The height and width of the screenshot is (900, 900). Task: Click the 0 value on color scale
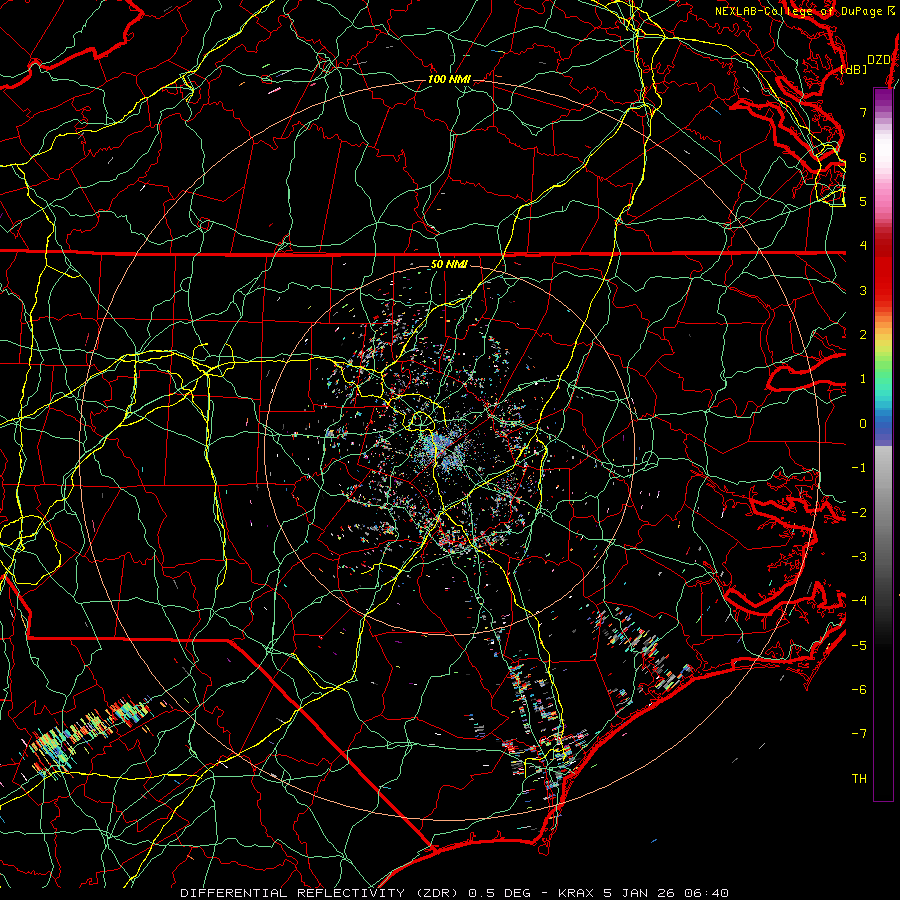click(863, 424)
